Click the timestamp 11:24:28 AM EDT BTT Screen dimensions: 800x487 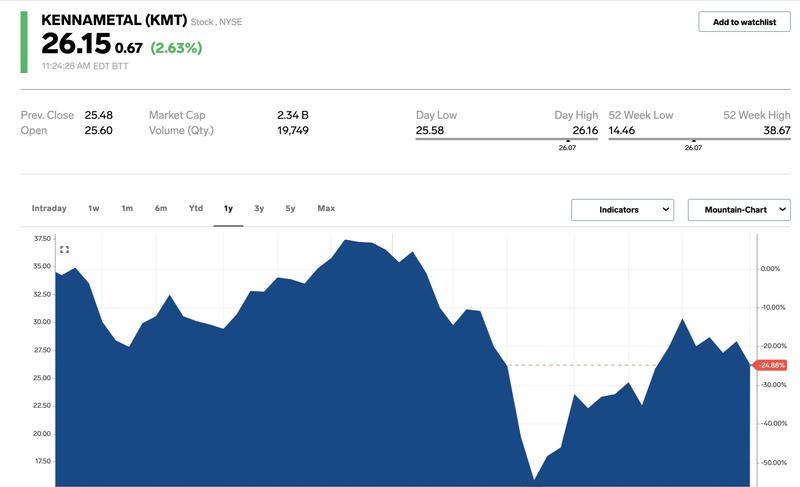[x=85, y=66]
